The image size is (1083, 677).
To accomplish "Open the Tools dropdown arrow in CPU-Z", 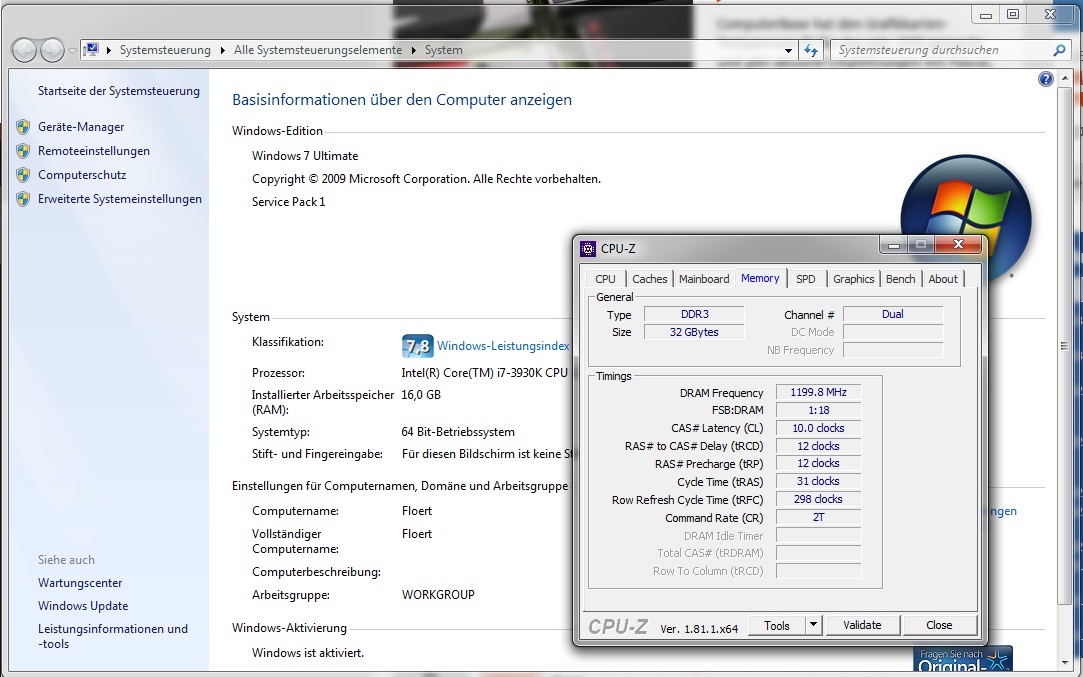I will pyautogui.click(x=813, y=625).
